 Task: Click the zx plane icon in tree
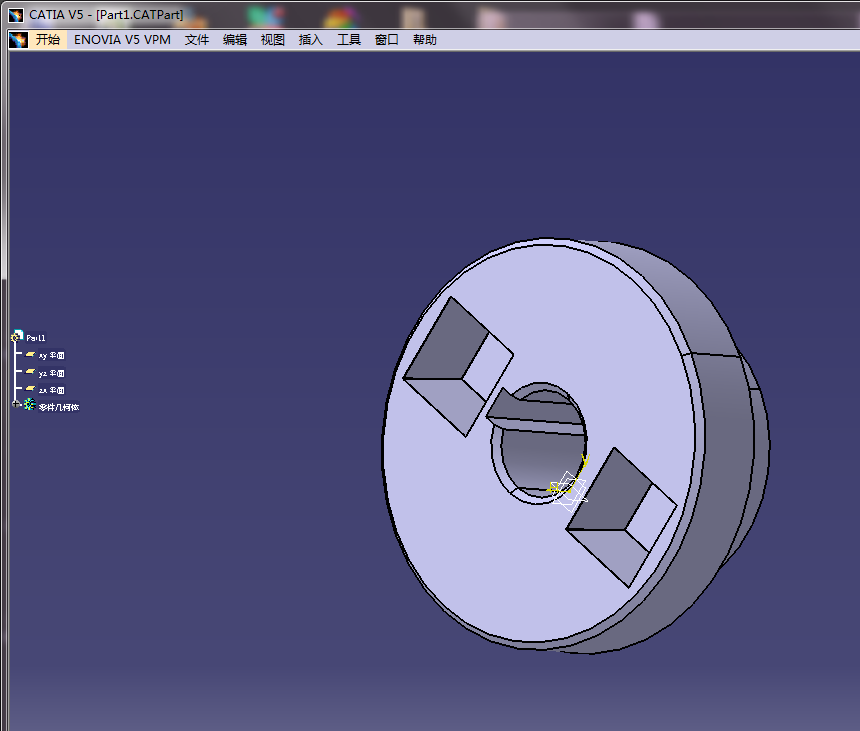[30, 389]
